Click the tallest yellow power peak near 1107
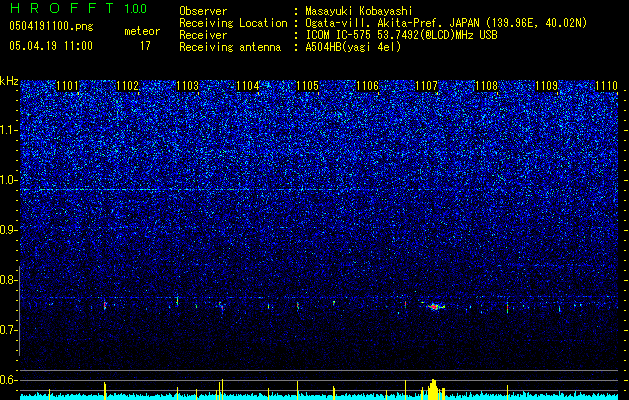 point(433,390)
